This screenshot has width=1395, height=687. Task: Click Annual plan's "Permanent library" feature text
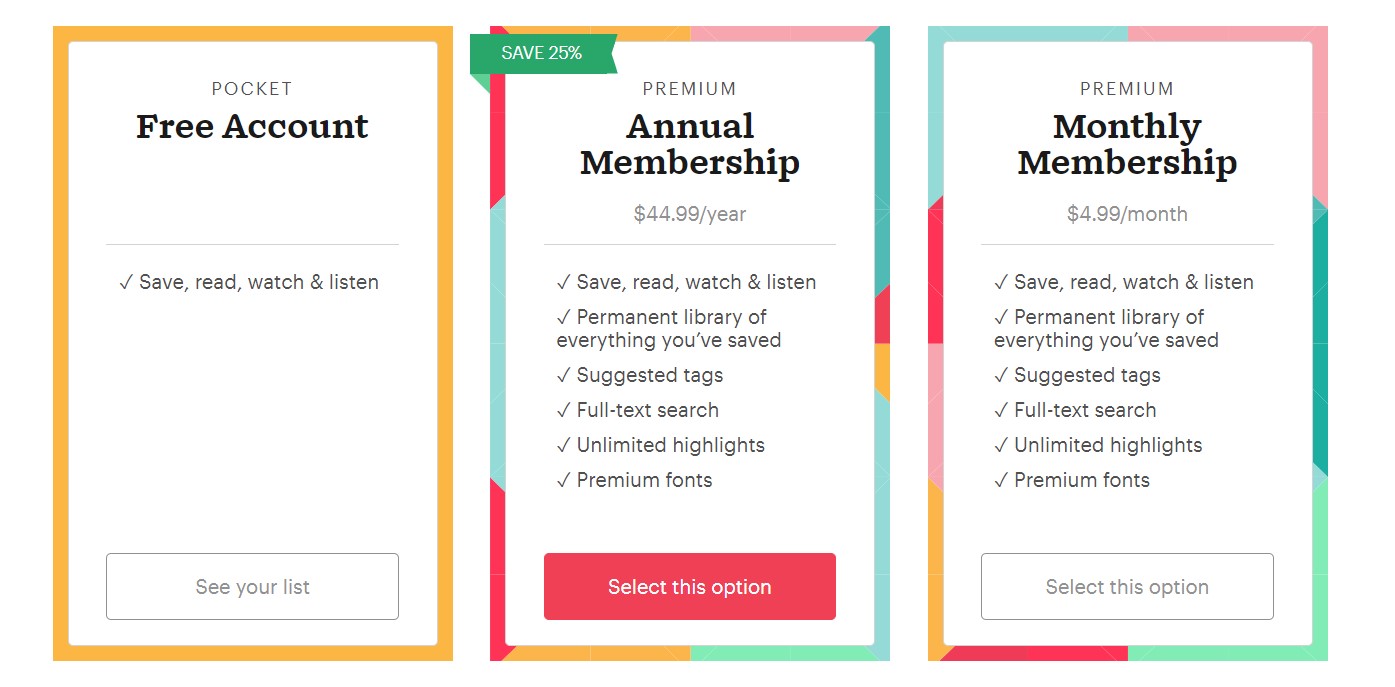click(670, 329)
